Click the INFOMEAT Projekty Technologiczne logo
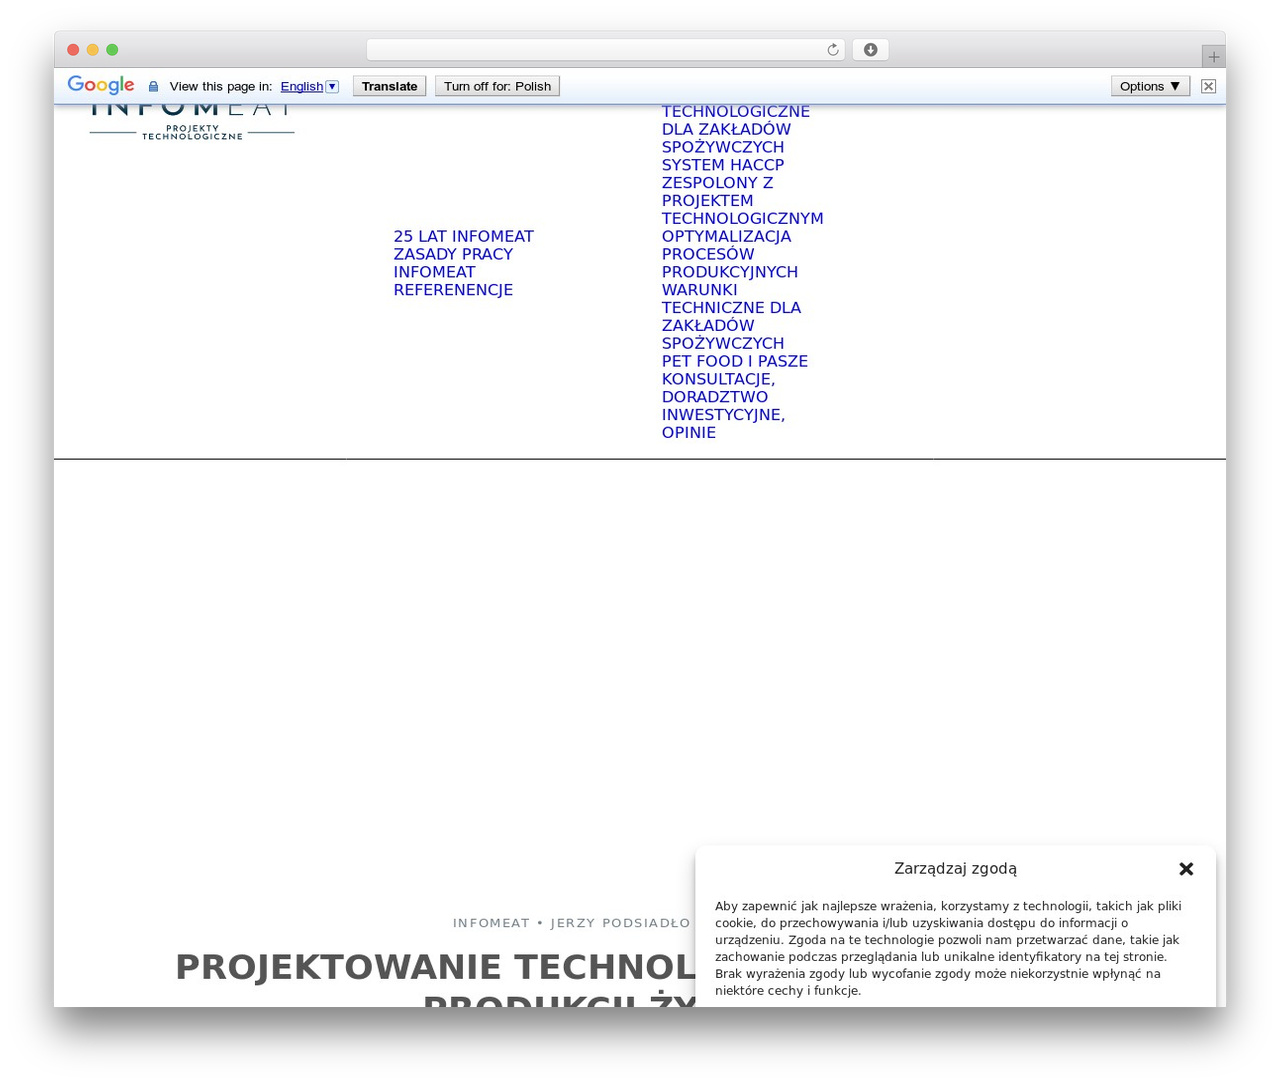Viewport: 1280px width, 1084px height. pos(192,122)
